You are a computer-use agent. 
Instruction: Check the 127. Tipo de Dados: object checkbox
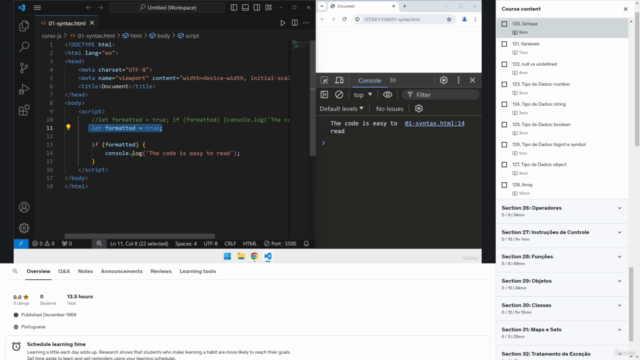click(x=504, y=165)
